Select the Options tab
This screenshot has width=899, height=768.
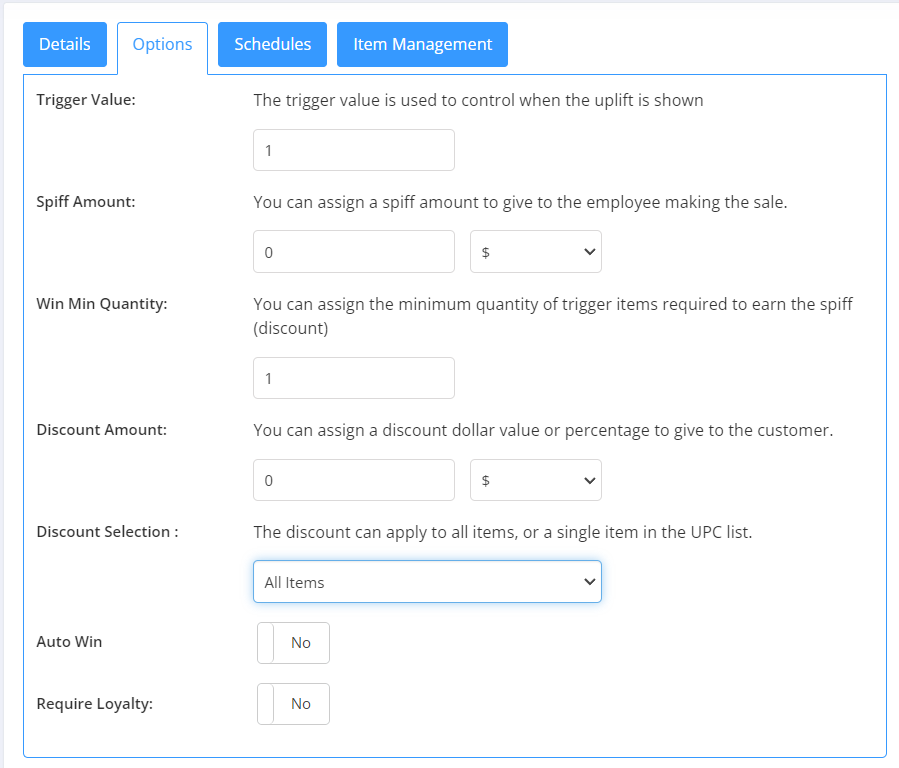pyautogui.click(x=162, y=45)
